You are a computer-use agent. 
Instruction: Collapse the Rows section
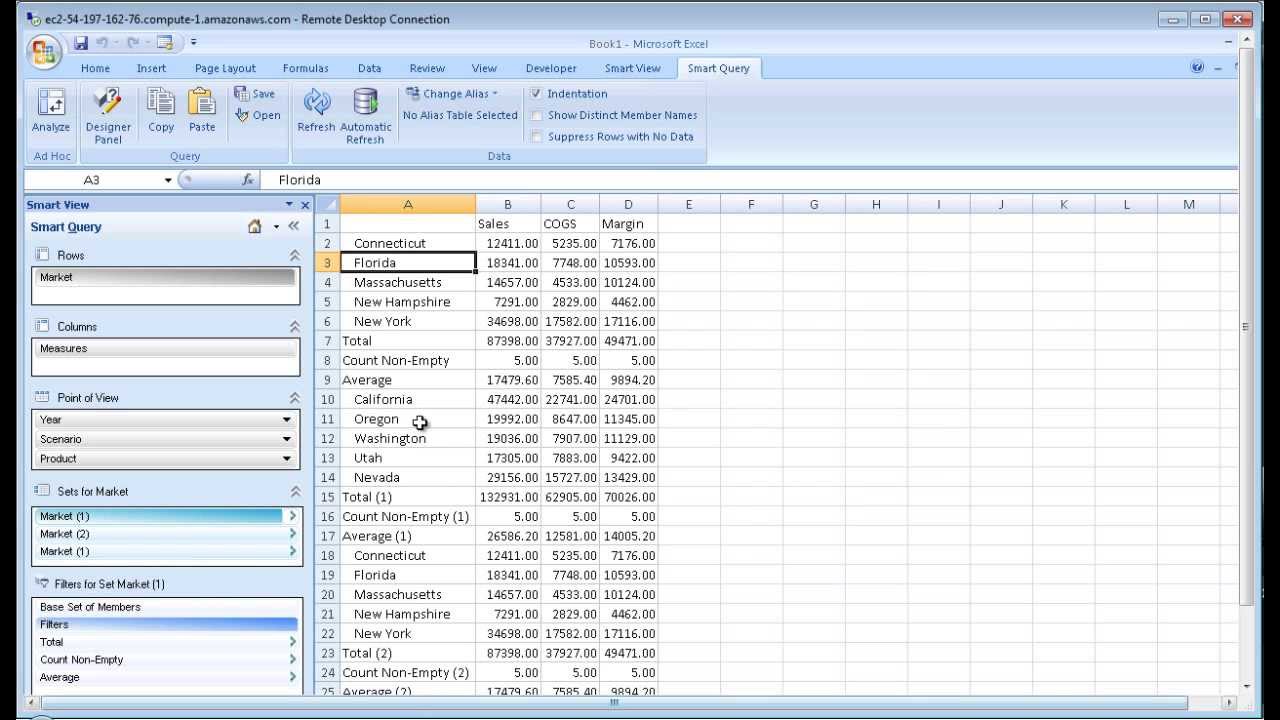295,256
